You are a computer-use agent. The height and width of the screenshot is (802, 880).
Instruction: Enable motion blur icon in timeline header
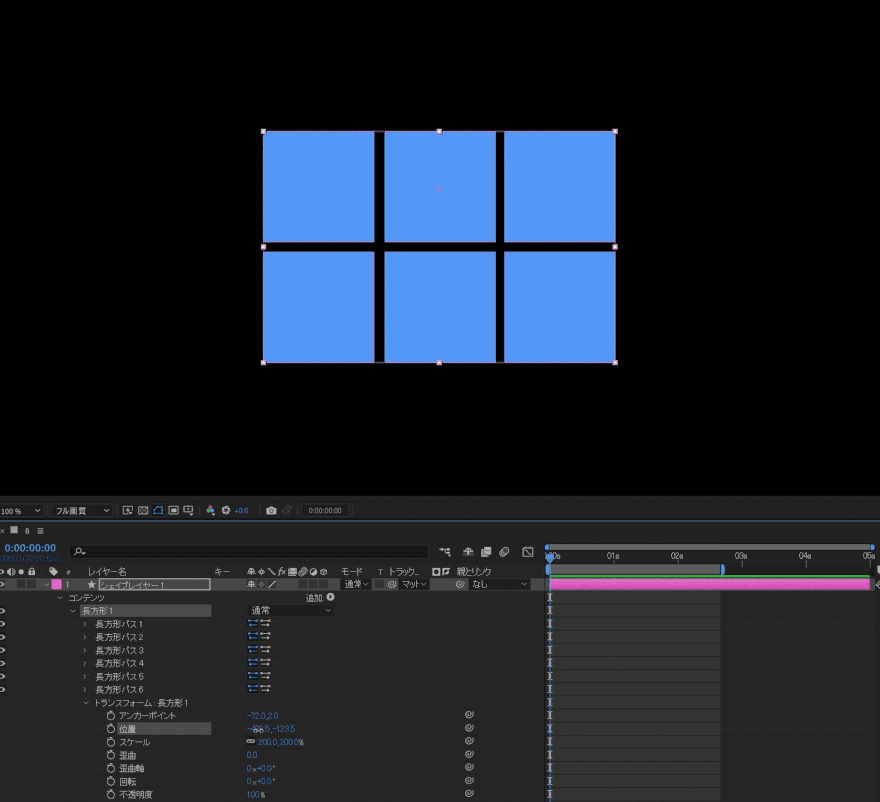tap(505, 551)
